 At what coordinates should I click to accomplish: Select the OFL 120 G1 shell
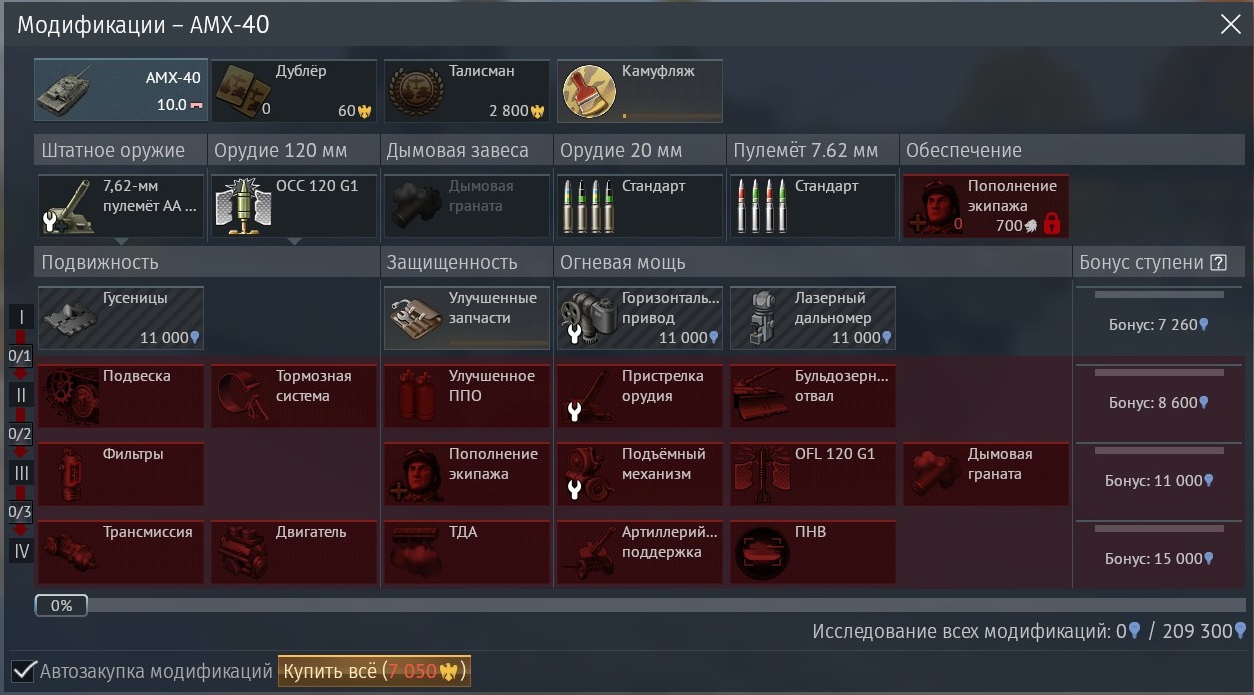(812, 474)
